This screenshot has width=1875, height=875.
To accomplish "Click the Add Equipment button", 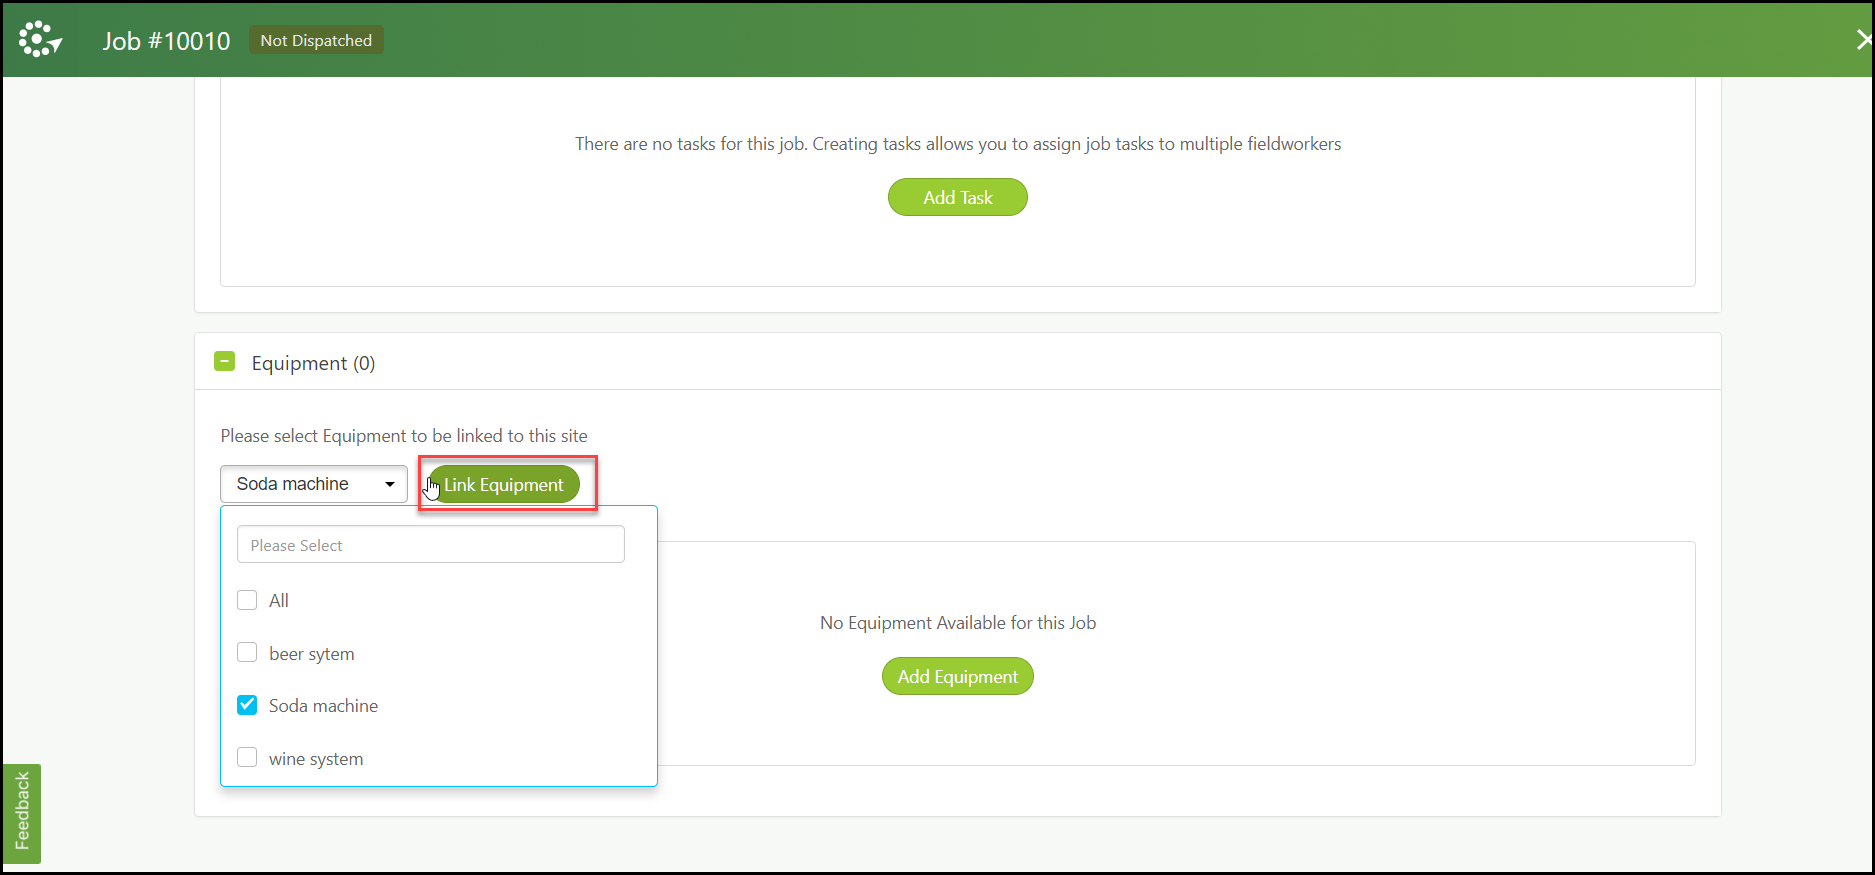I will click(957, 676).
